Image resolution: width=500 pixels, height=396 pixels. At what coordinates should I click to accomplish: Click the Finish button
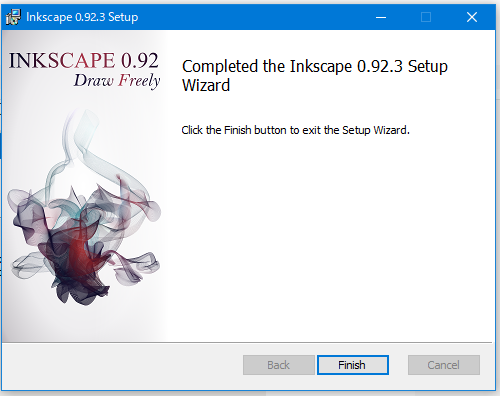tap(353, 365)
